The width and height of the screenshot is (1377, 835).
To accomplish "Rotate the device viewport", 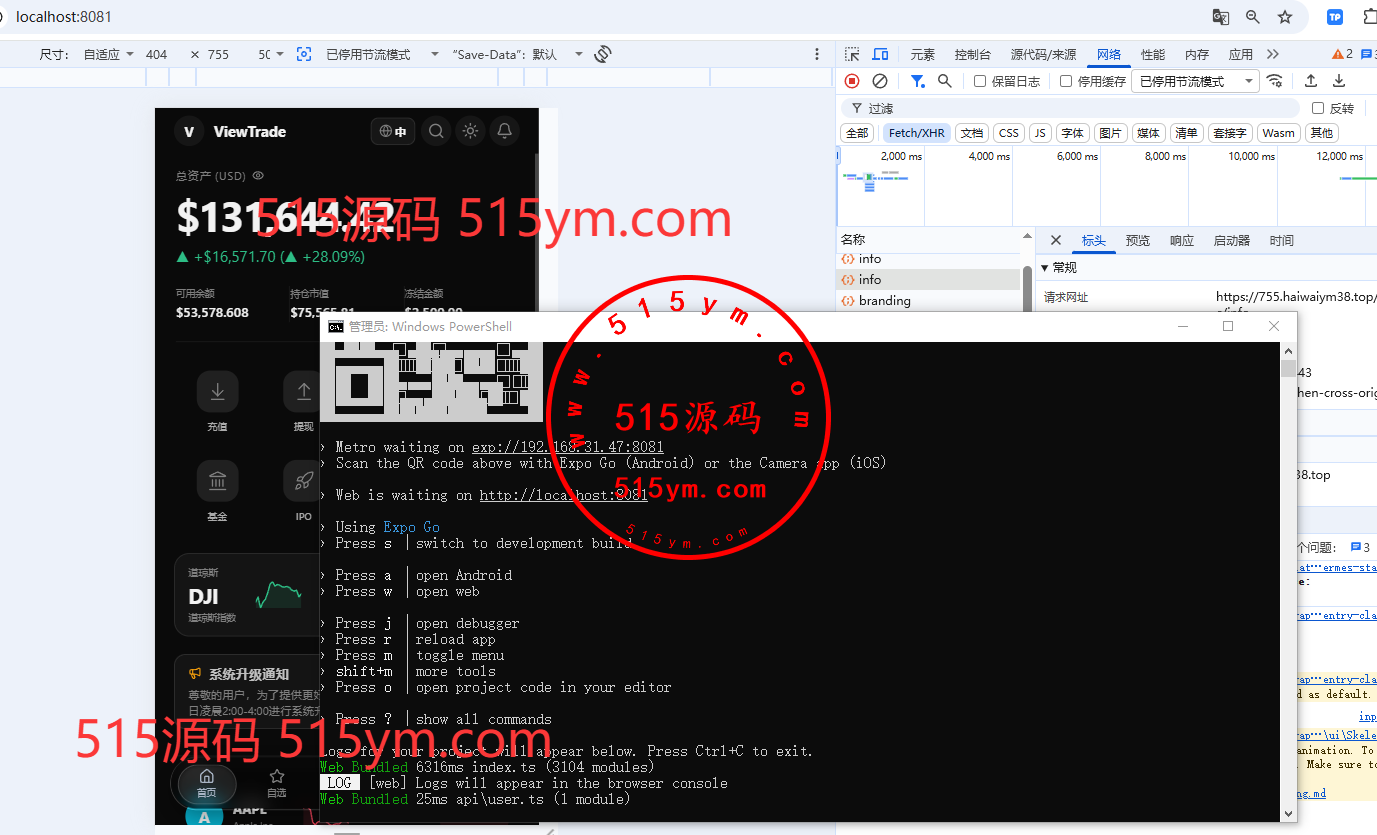I will pos(603,54).
